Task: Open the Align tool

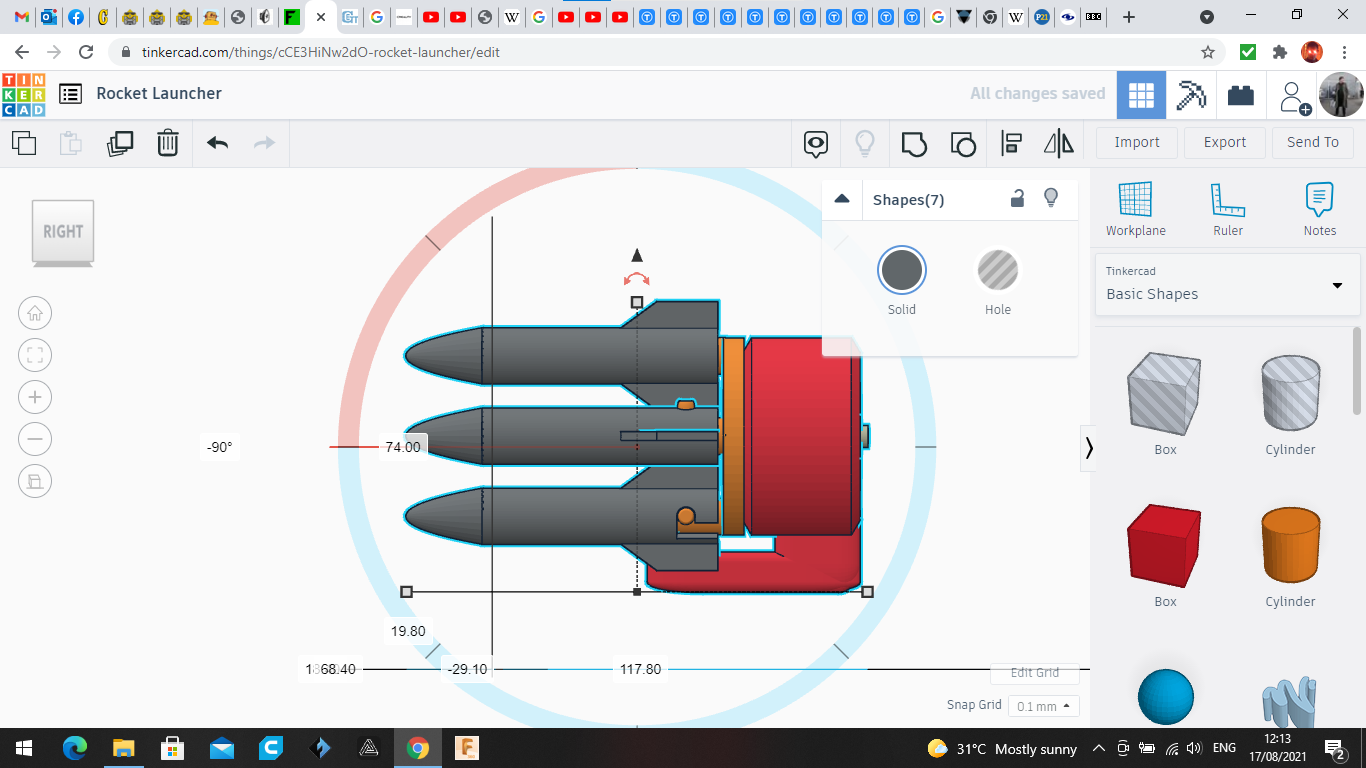Action: (1011, 143)
